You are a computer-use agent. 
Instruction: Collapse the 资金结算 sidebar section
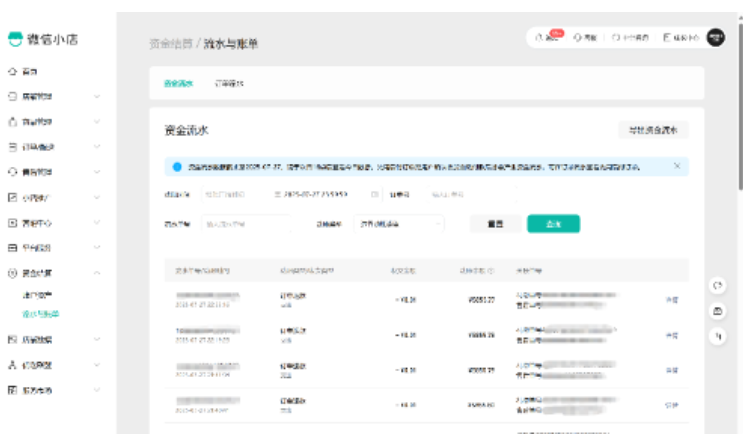point(97,272)
